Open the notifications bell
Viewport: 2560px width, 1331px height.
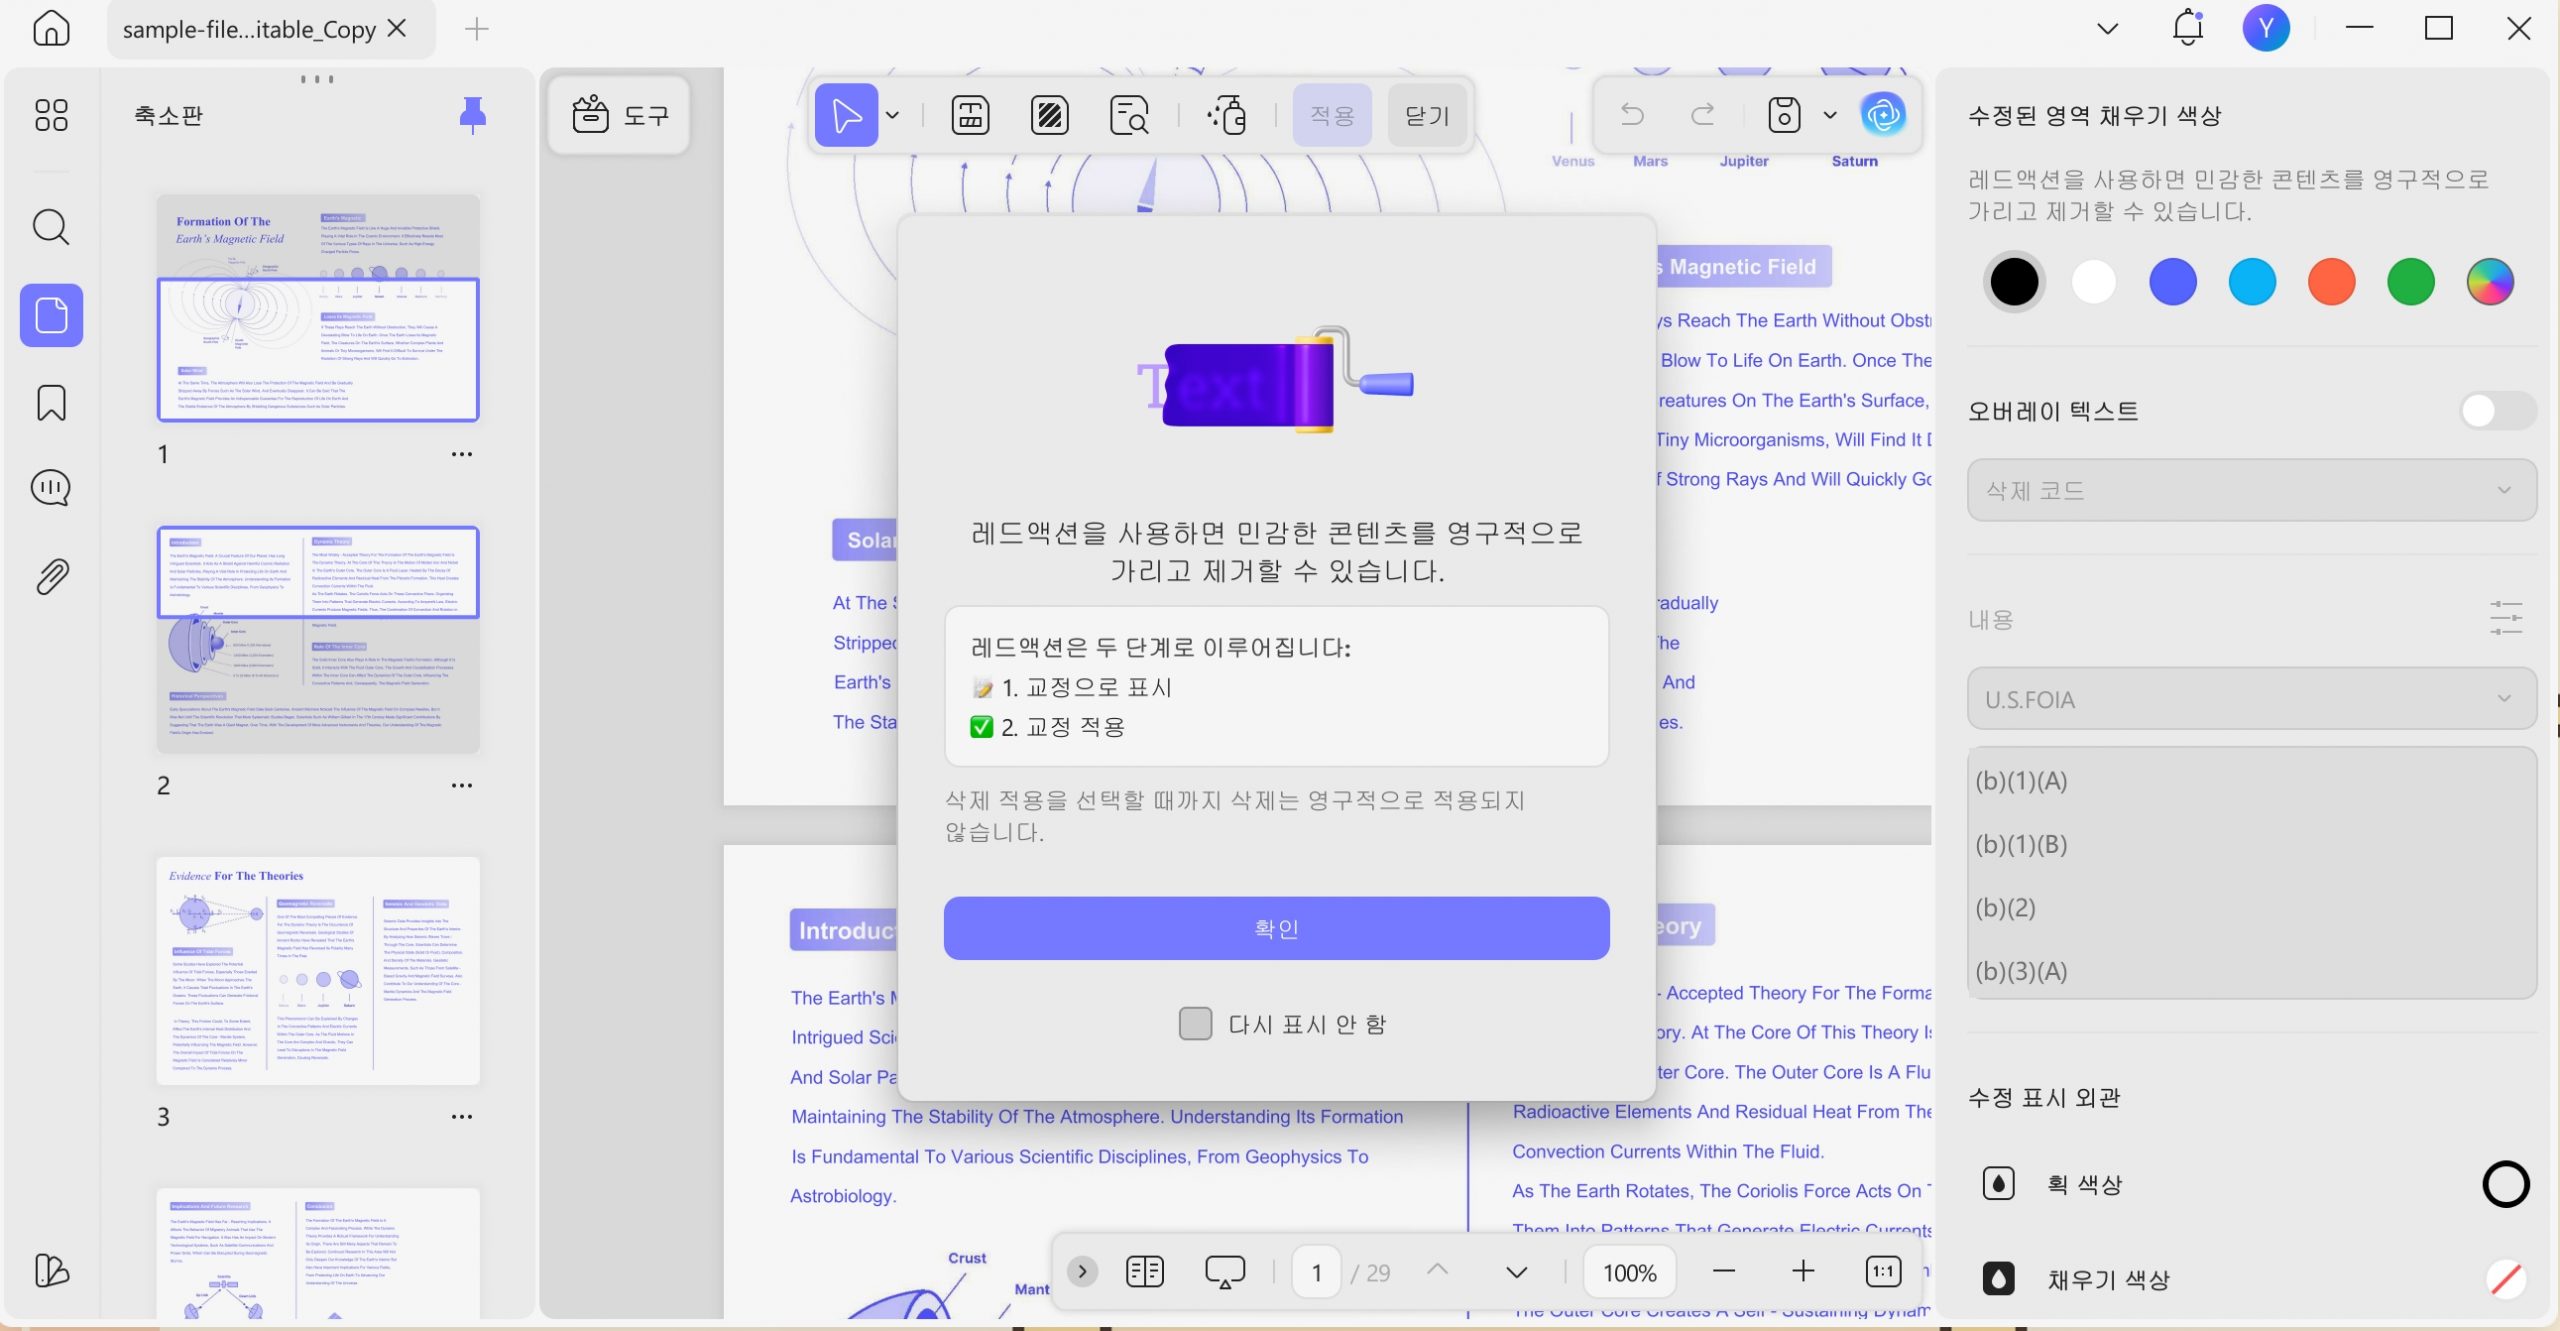(2187, 28)
